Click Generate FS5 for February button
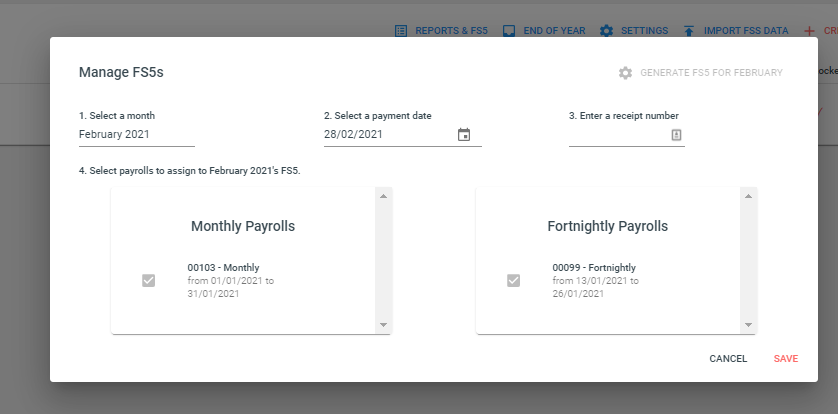838x414 pixels. point(701,73)
